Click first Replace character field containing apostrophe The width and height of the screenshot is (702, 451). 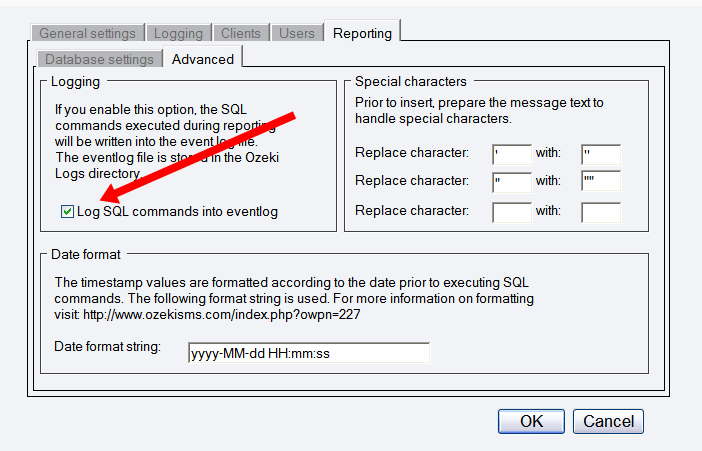pyautogui.click(x=512, y=155)
